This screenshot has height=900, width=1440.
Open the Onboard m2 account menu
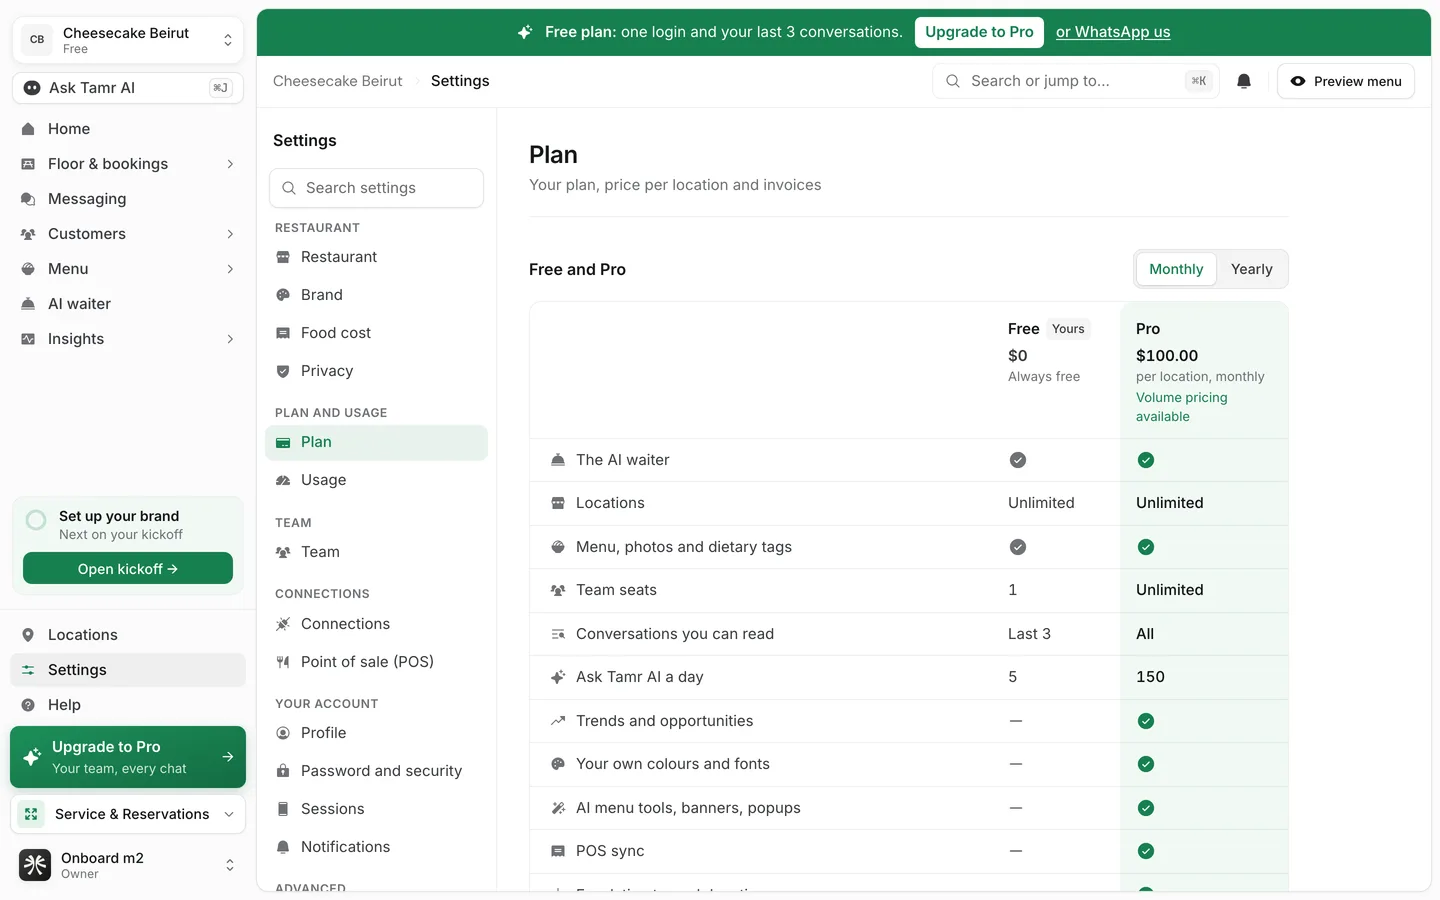[x=128, y=865]
